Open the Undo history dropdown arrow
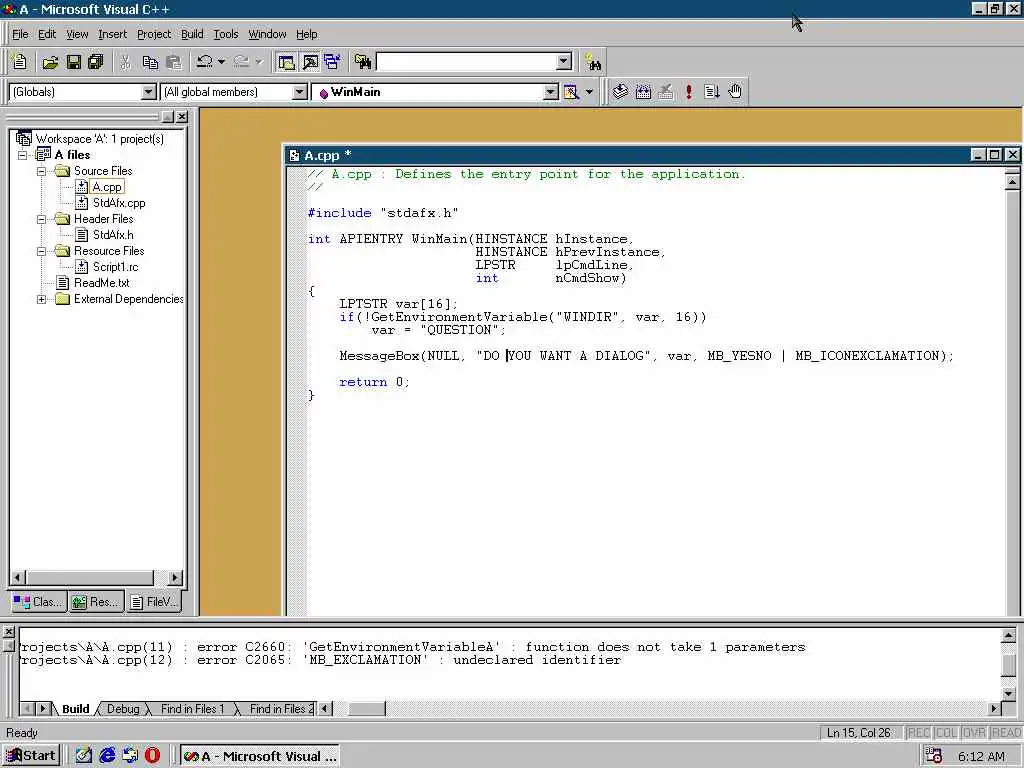 click(221, 62)
